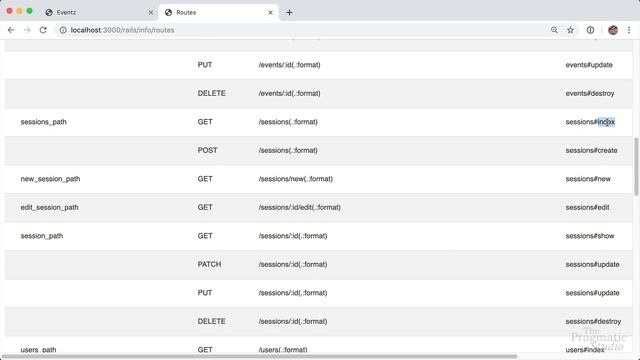Click the vertical scrollbar thumb
640x360 pixels.
[x=636, y=167]
